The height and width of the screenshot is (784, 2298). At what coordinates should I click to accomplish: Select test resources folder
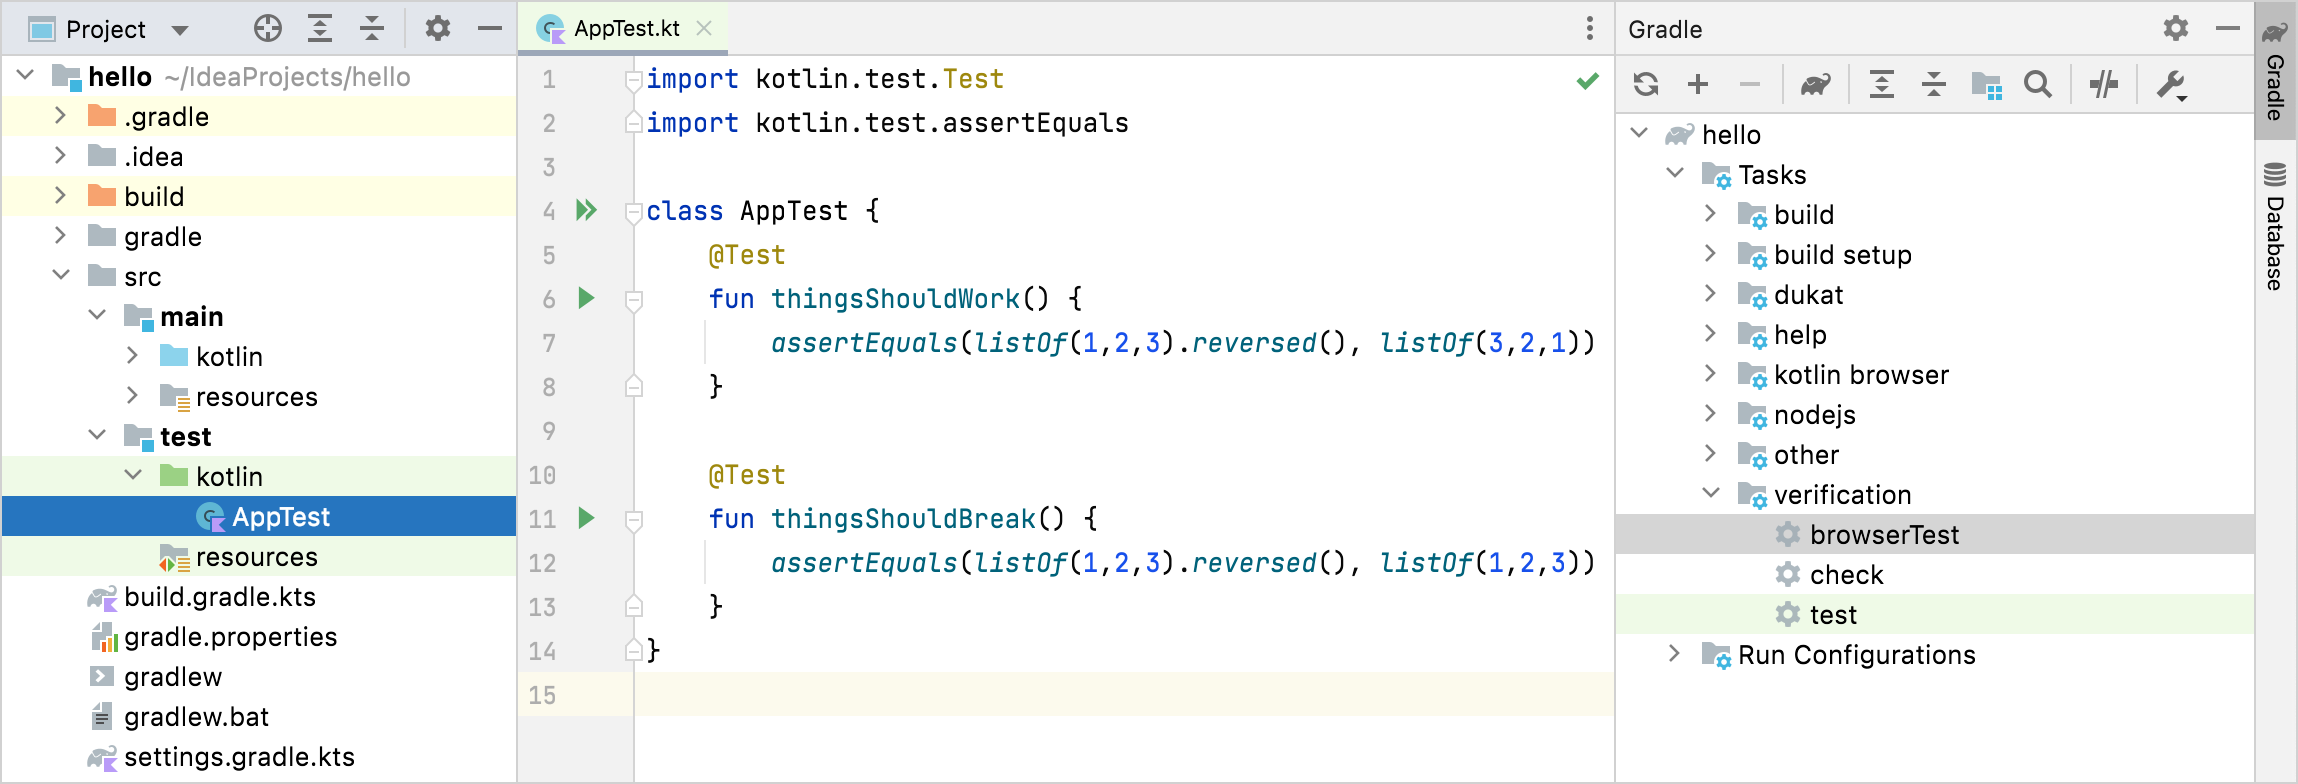click(x=259, y=556)
